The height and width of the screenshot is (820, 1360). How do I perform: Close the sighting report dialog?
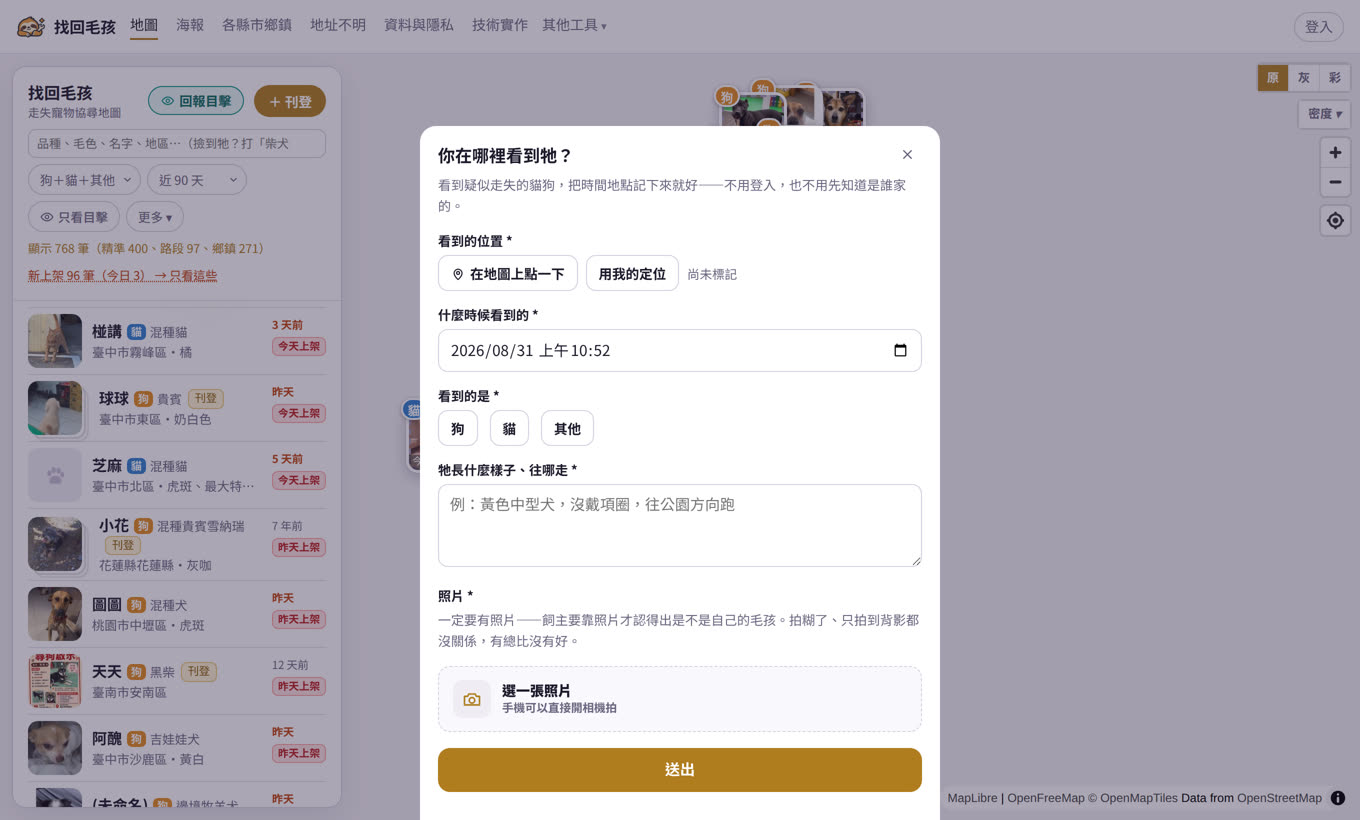pyautogui.click(x=907, y=154)
